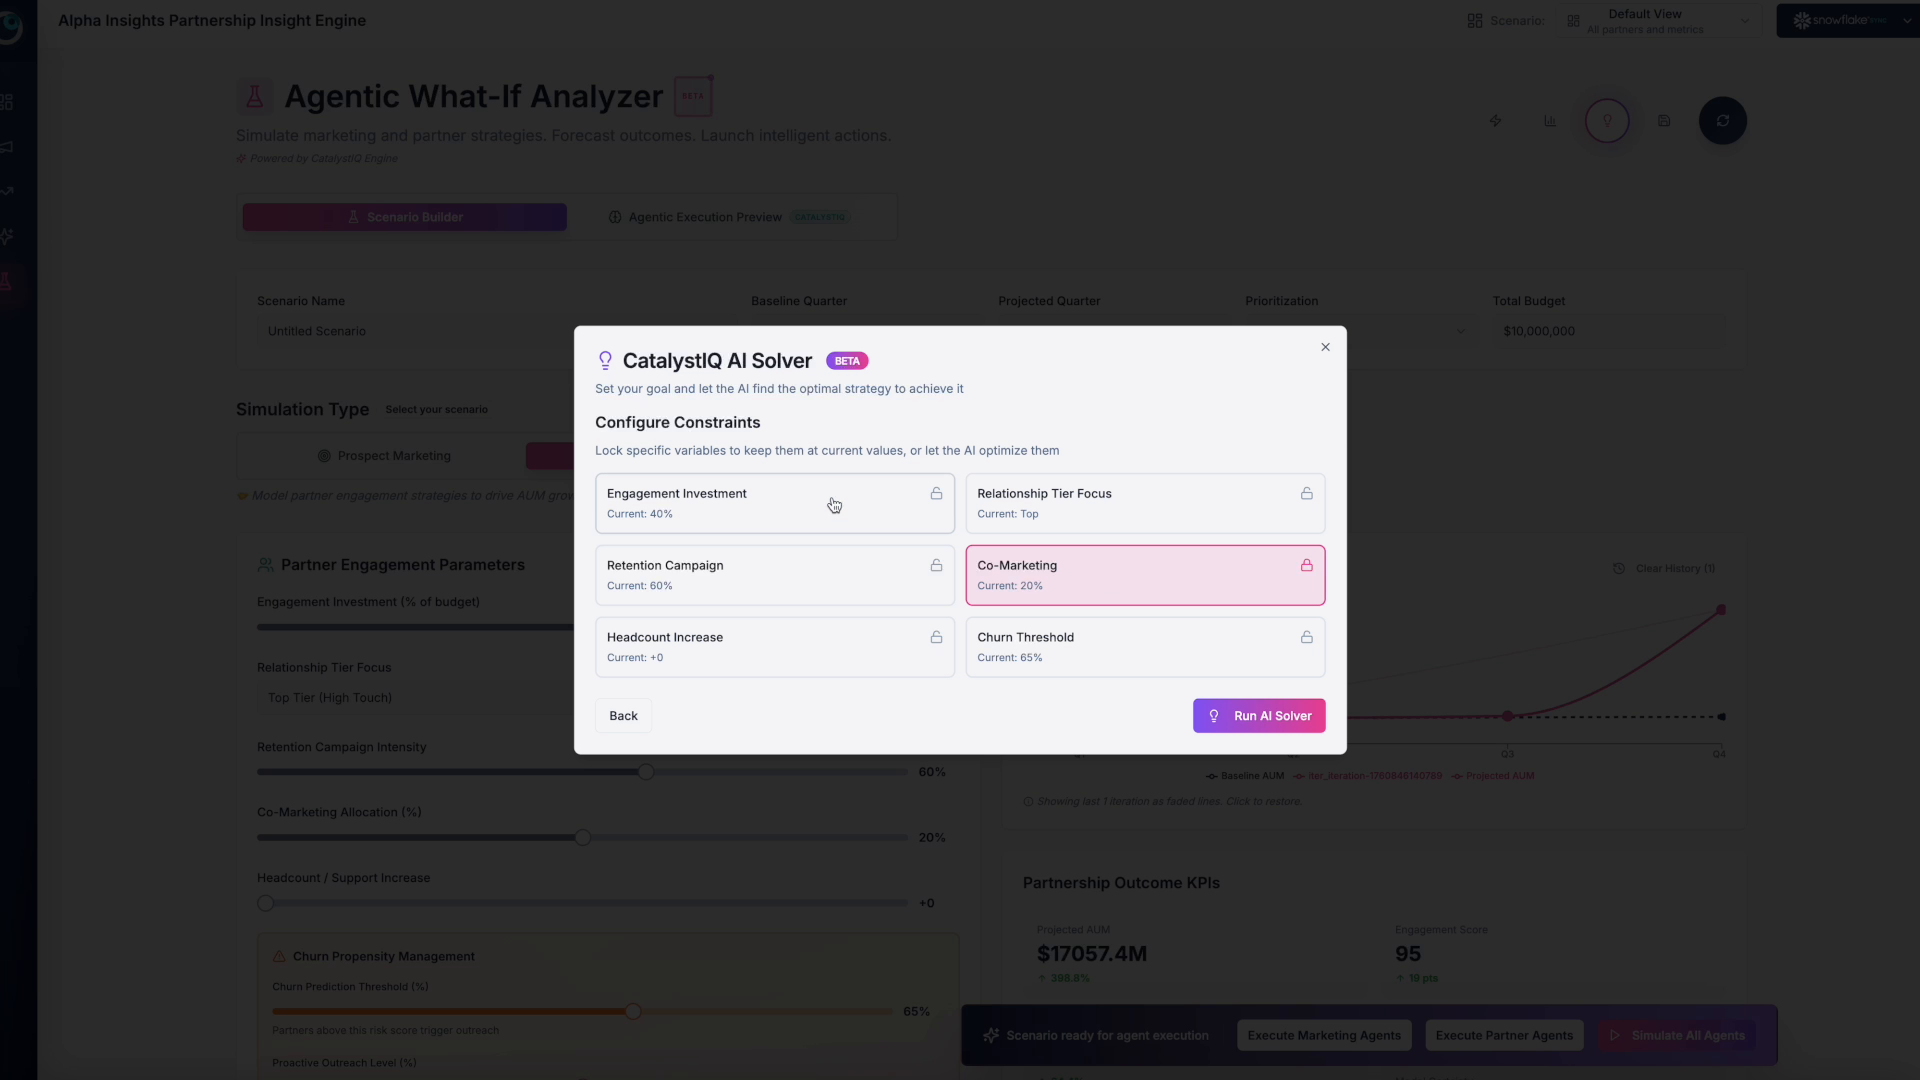This screenshot has height=1080, width=1920.
Task: Open the bar chart toolbar icon
Action: click(1550, 121)
